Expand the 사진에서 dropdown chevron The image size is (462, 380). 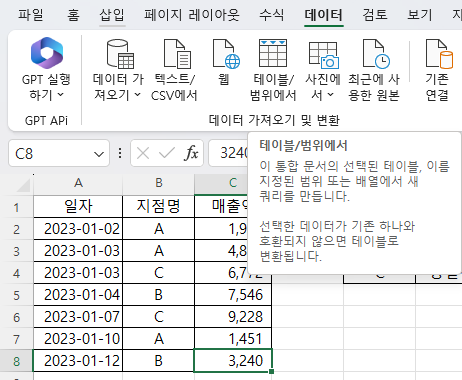pos(330,95)
